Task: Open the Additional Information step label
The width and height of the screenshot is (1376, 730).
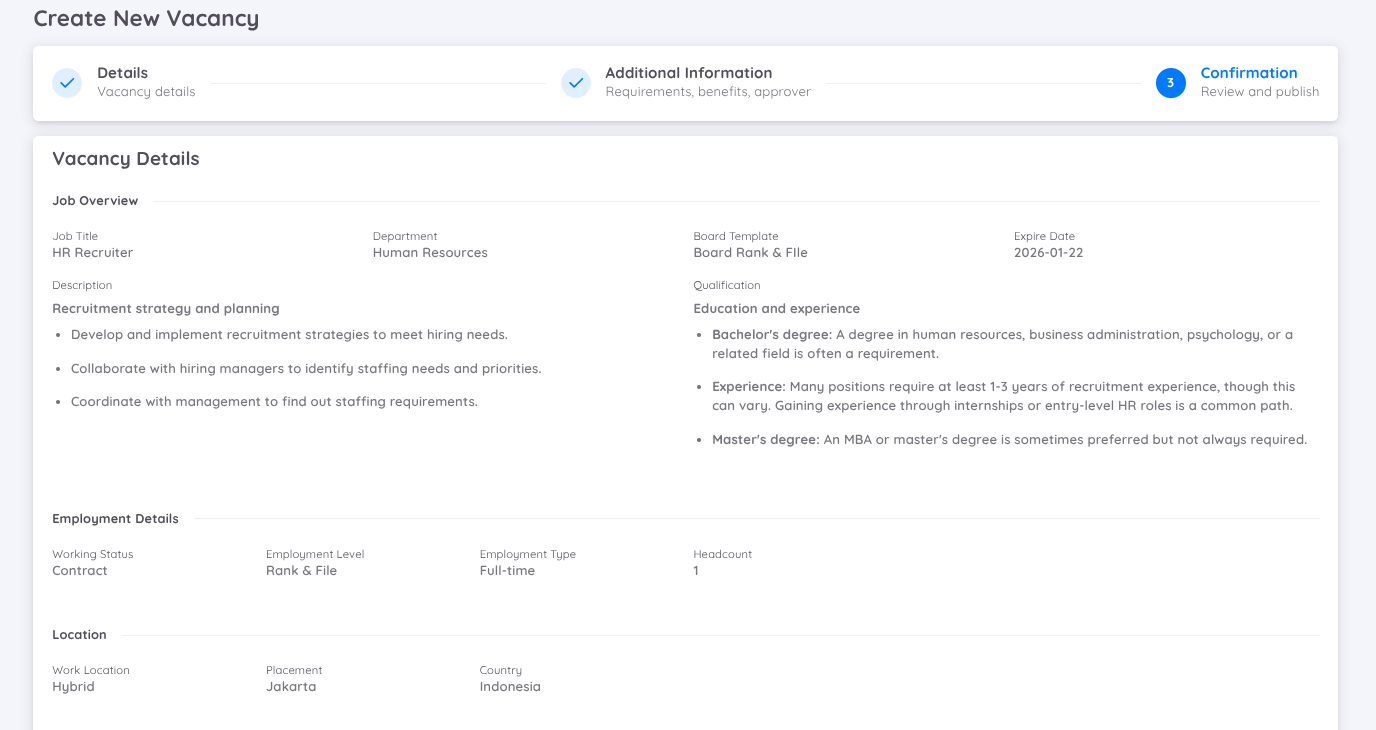Action: click(x=688, y=73)
